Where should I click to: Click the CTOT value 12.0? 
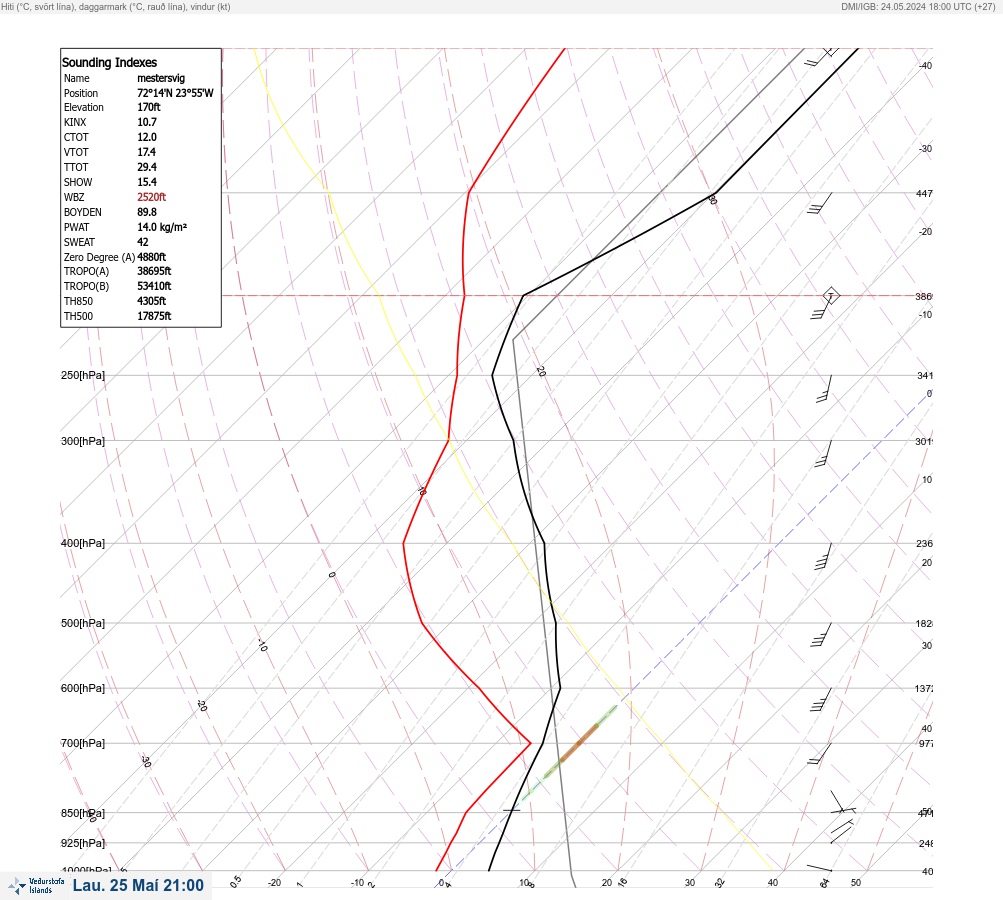[x=147, y=137]
